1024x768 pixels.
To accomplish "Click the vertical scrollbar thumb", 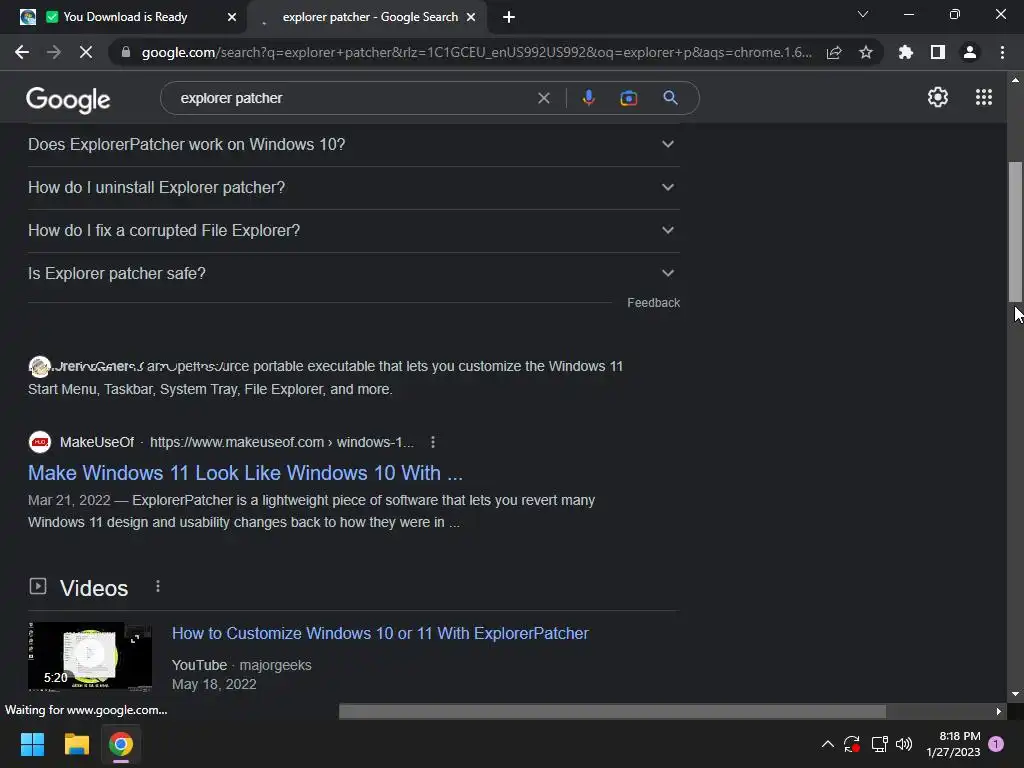I will 1015,231.
